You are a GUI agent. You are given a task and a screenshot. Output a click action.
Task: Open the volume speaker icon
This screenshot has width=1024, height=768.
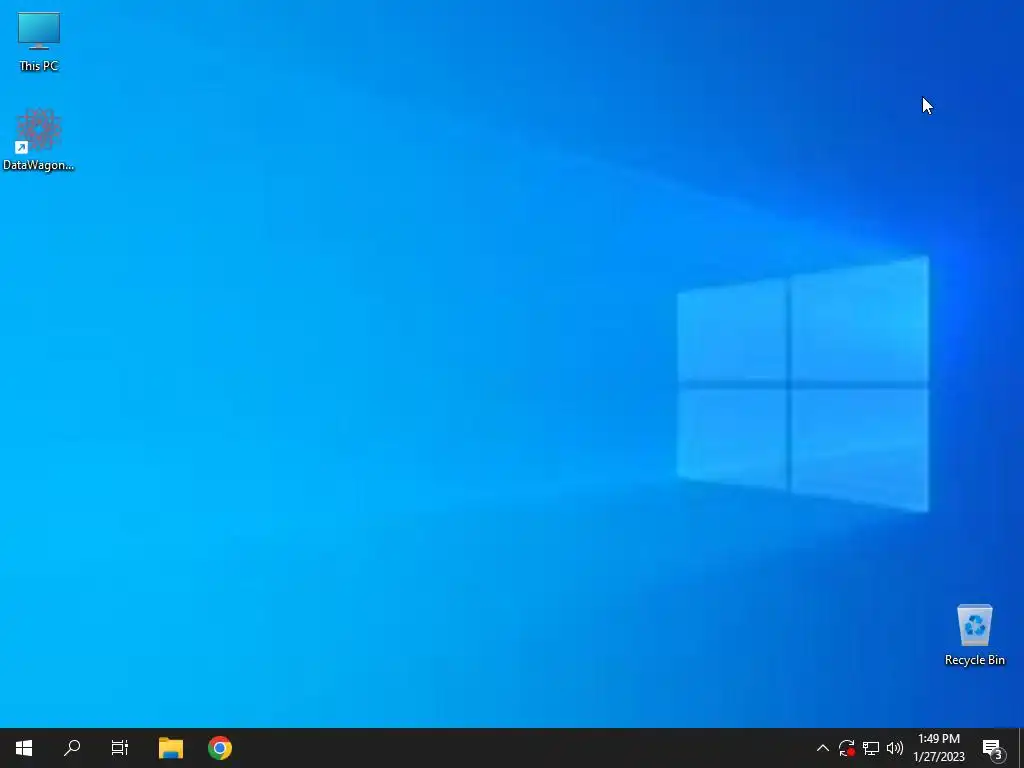pos(895,748)
